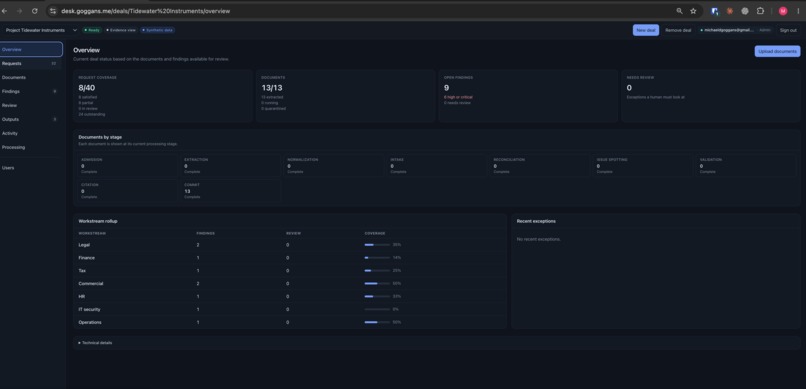Click the Remove deal button
This screenshot has height=389, width=806.
click(x=678, y=30)
